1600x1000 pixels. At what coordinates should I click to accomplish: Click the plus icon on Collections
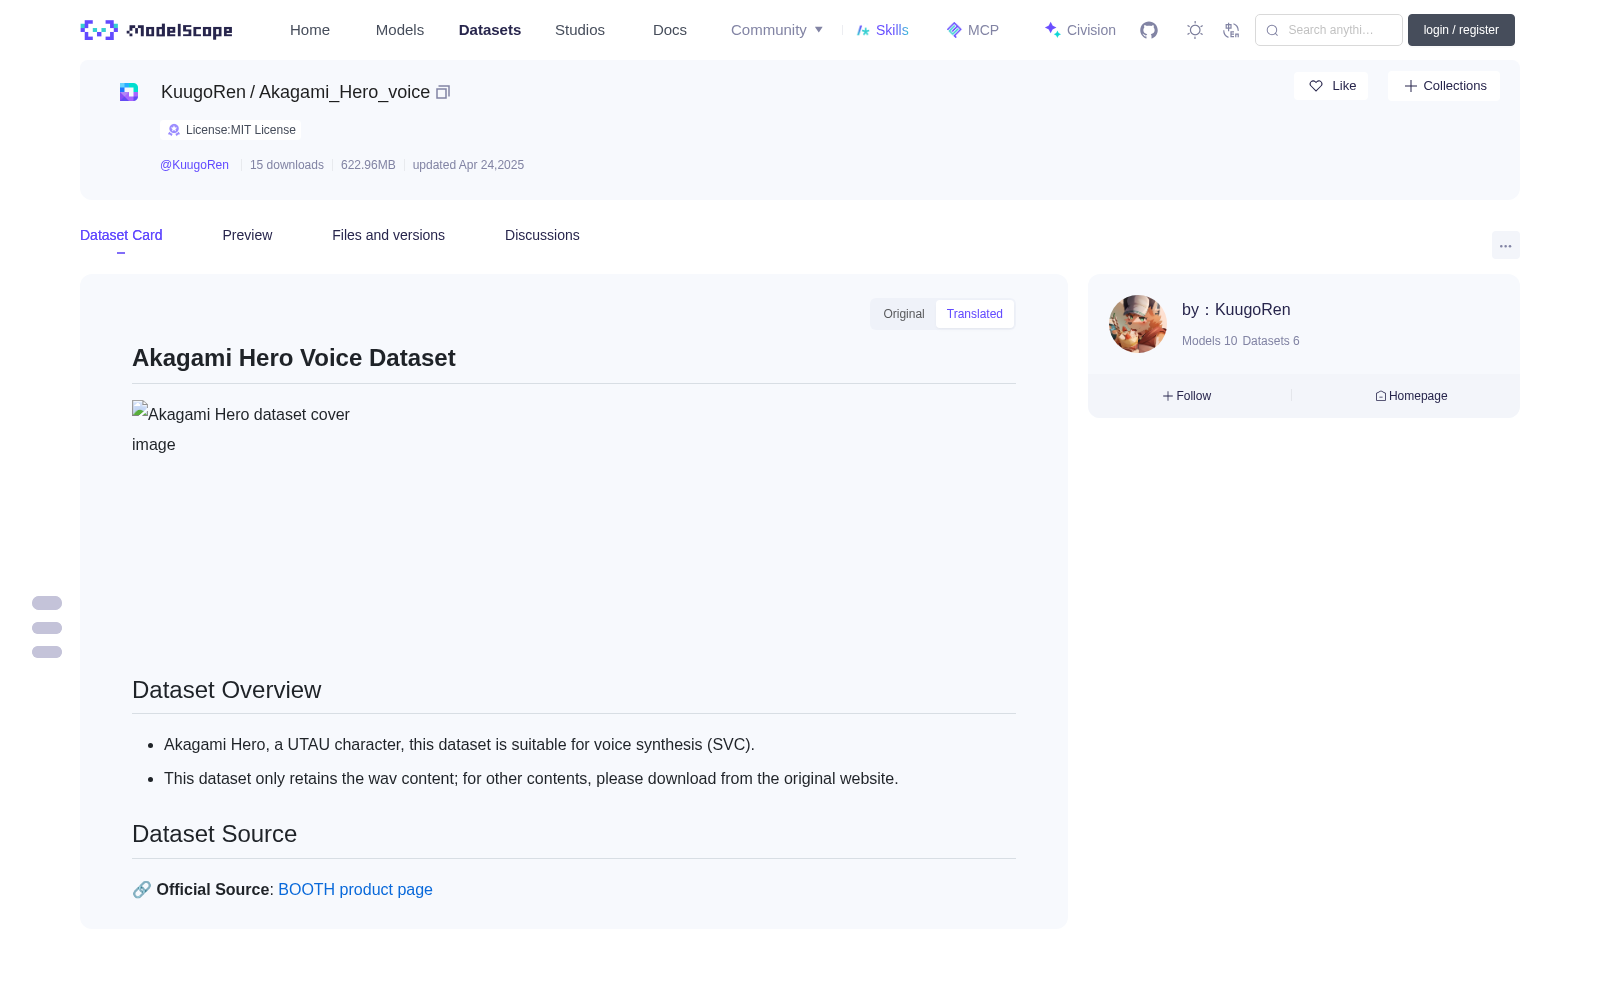pyautogui.click(x=1411, y=86)
